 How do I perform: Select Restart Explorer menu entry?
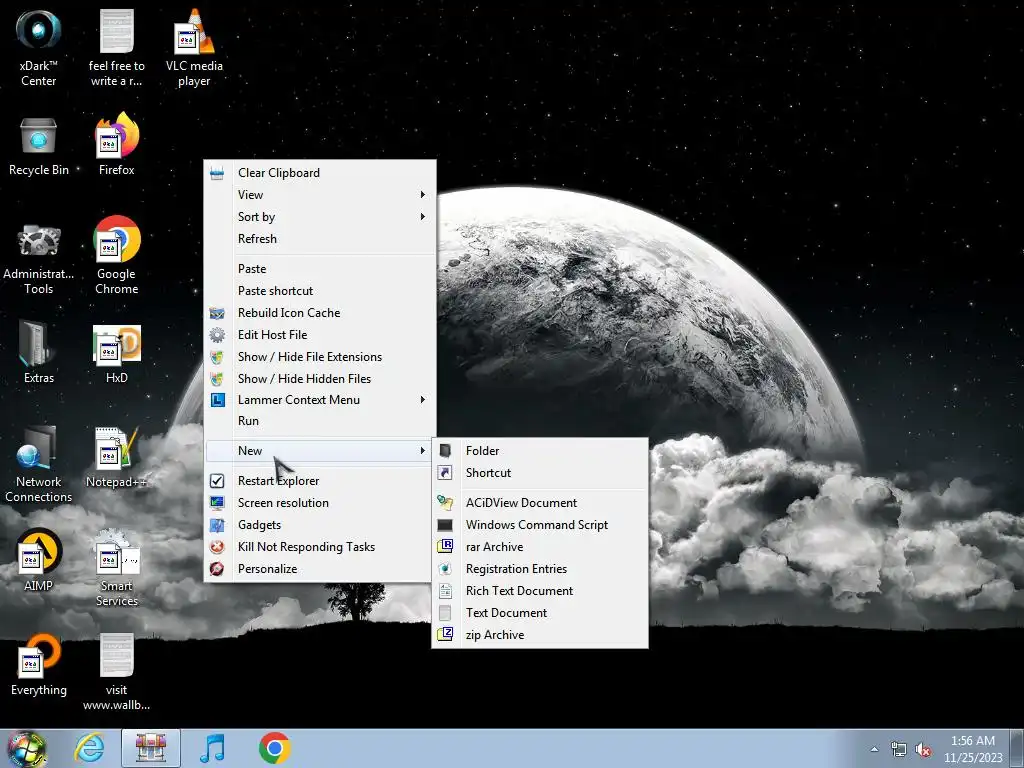pyautogui.click(x=320, y=481)
